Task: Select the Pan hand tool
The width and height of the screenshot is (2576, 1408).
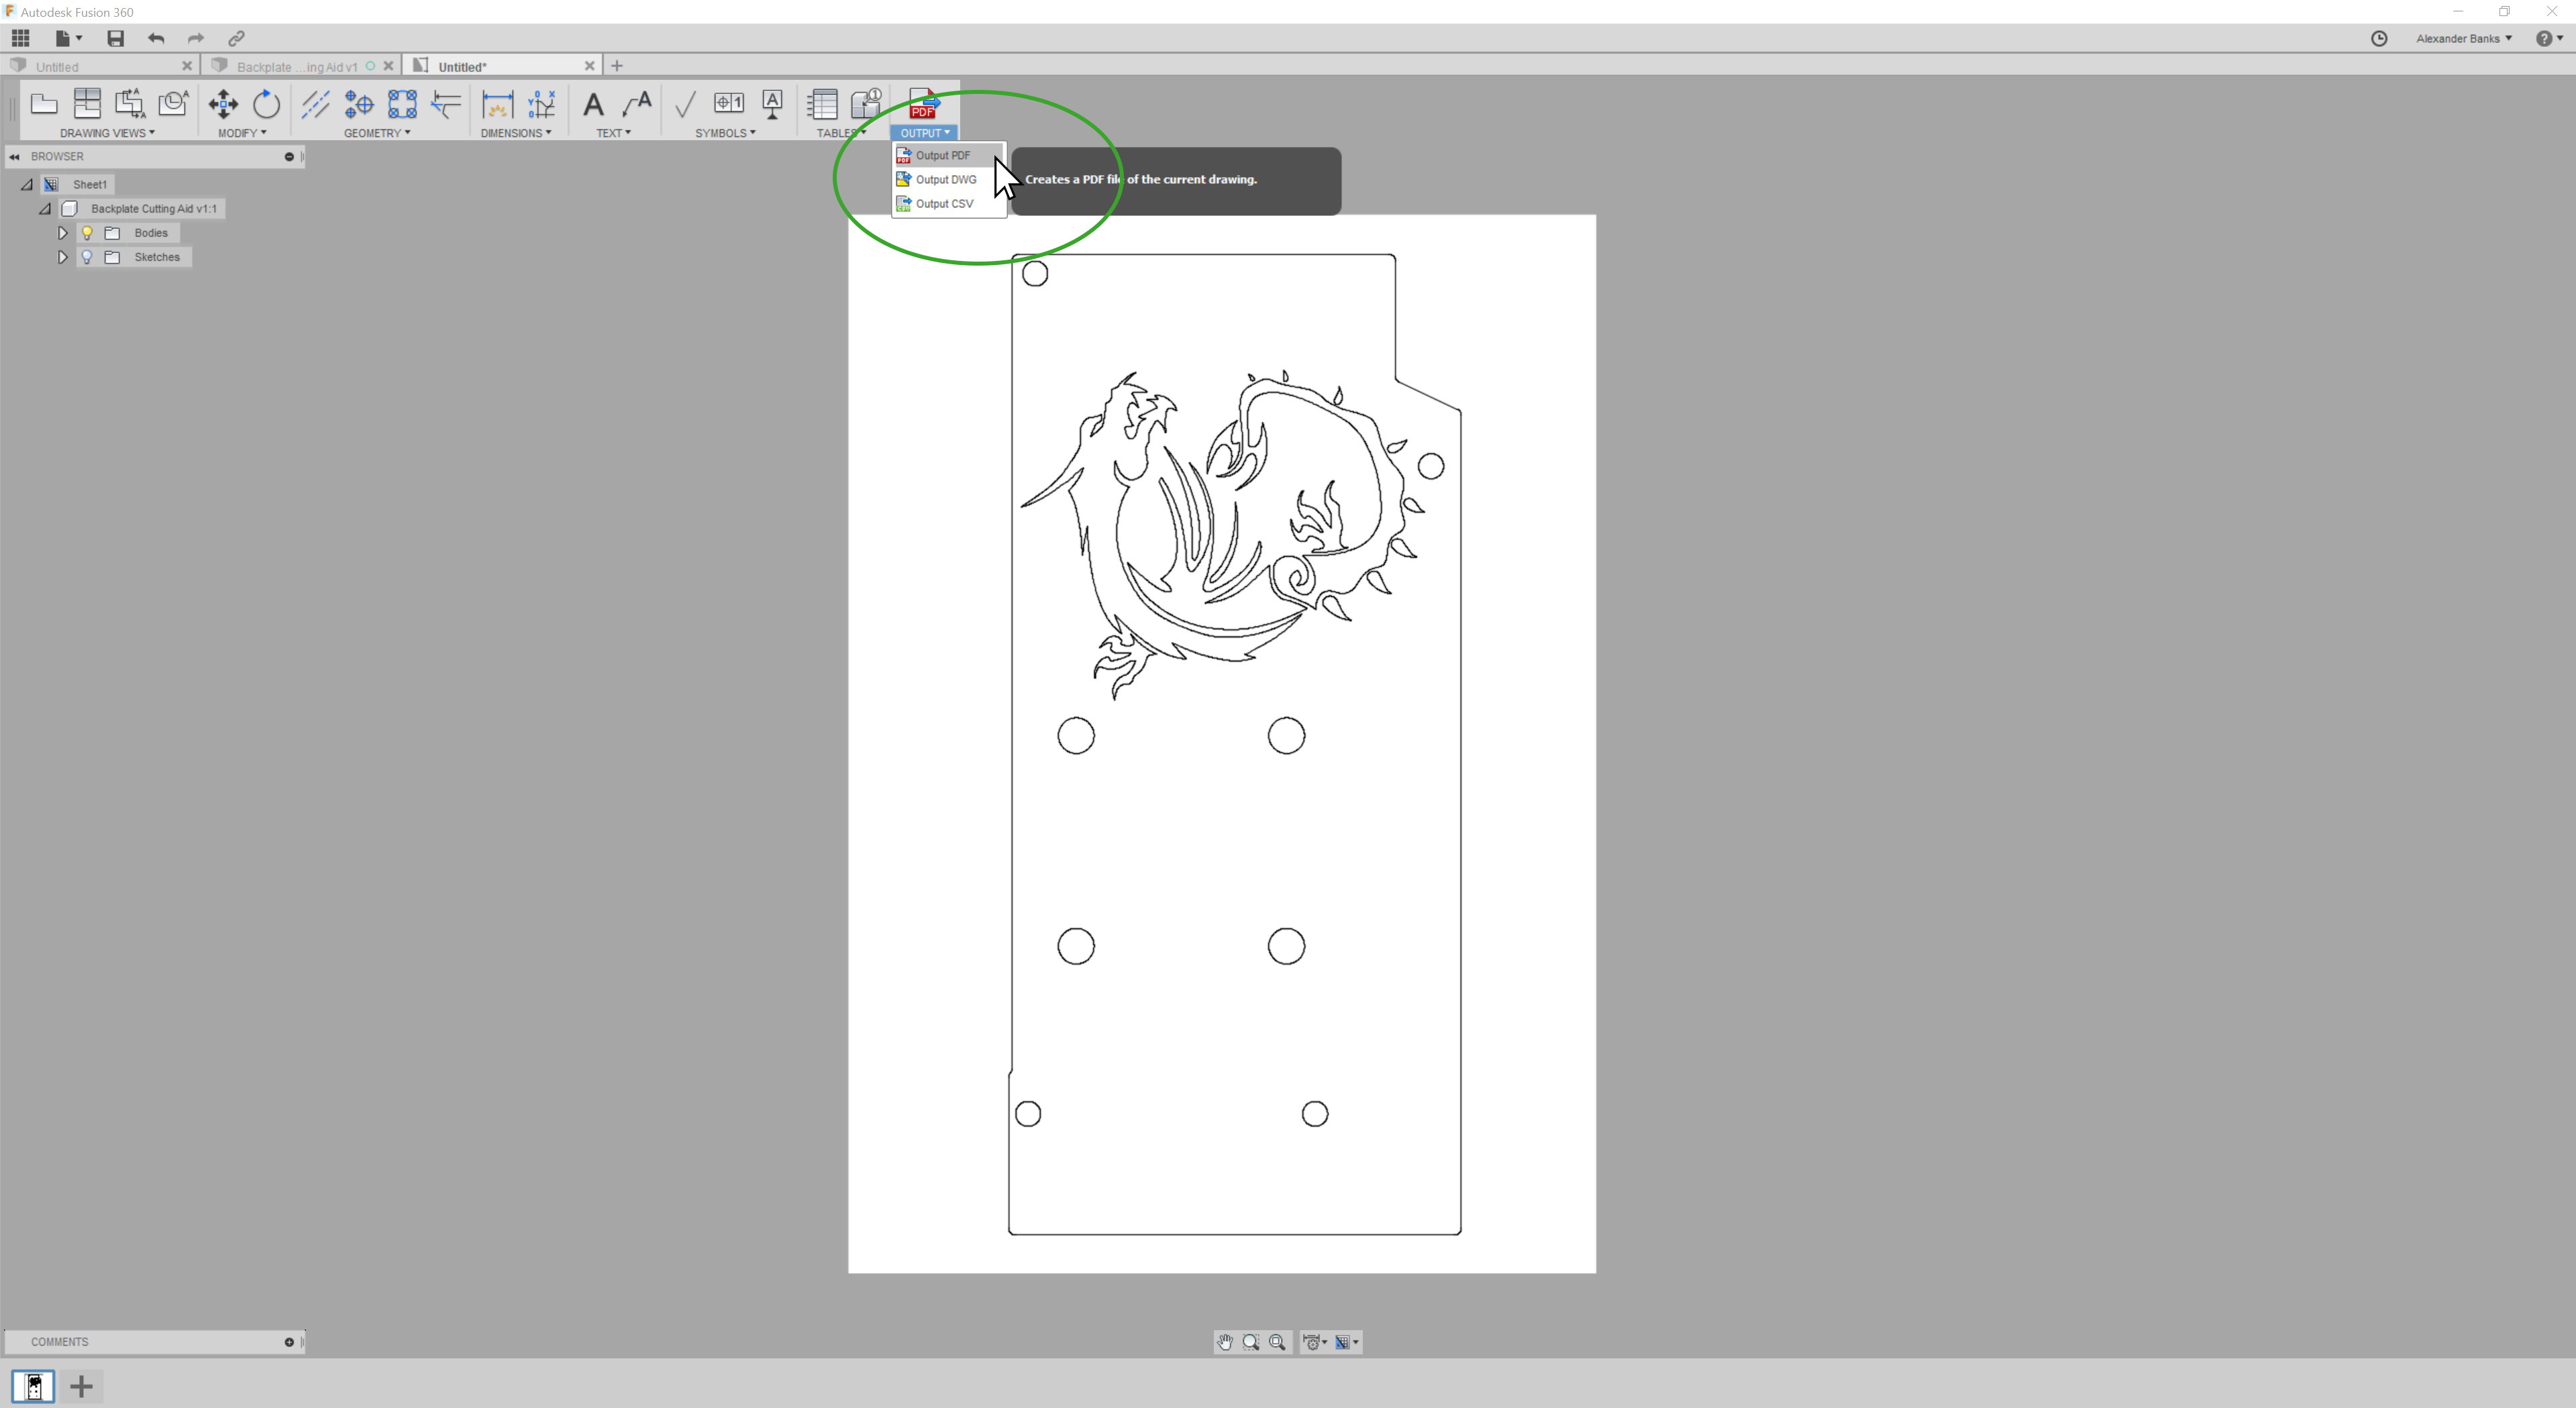Action: click(x=1225, y=1342)
